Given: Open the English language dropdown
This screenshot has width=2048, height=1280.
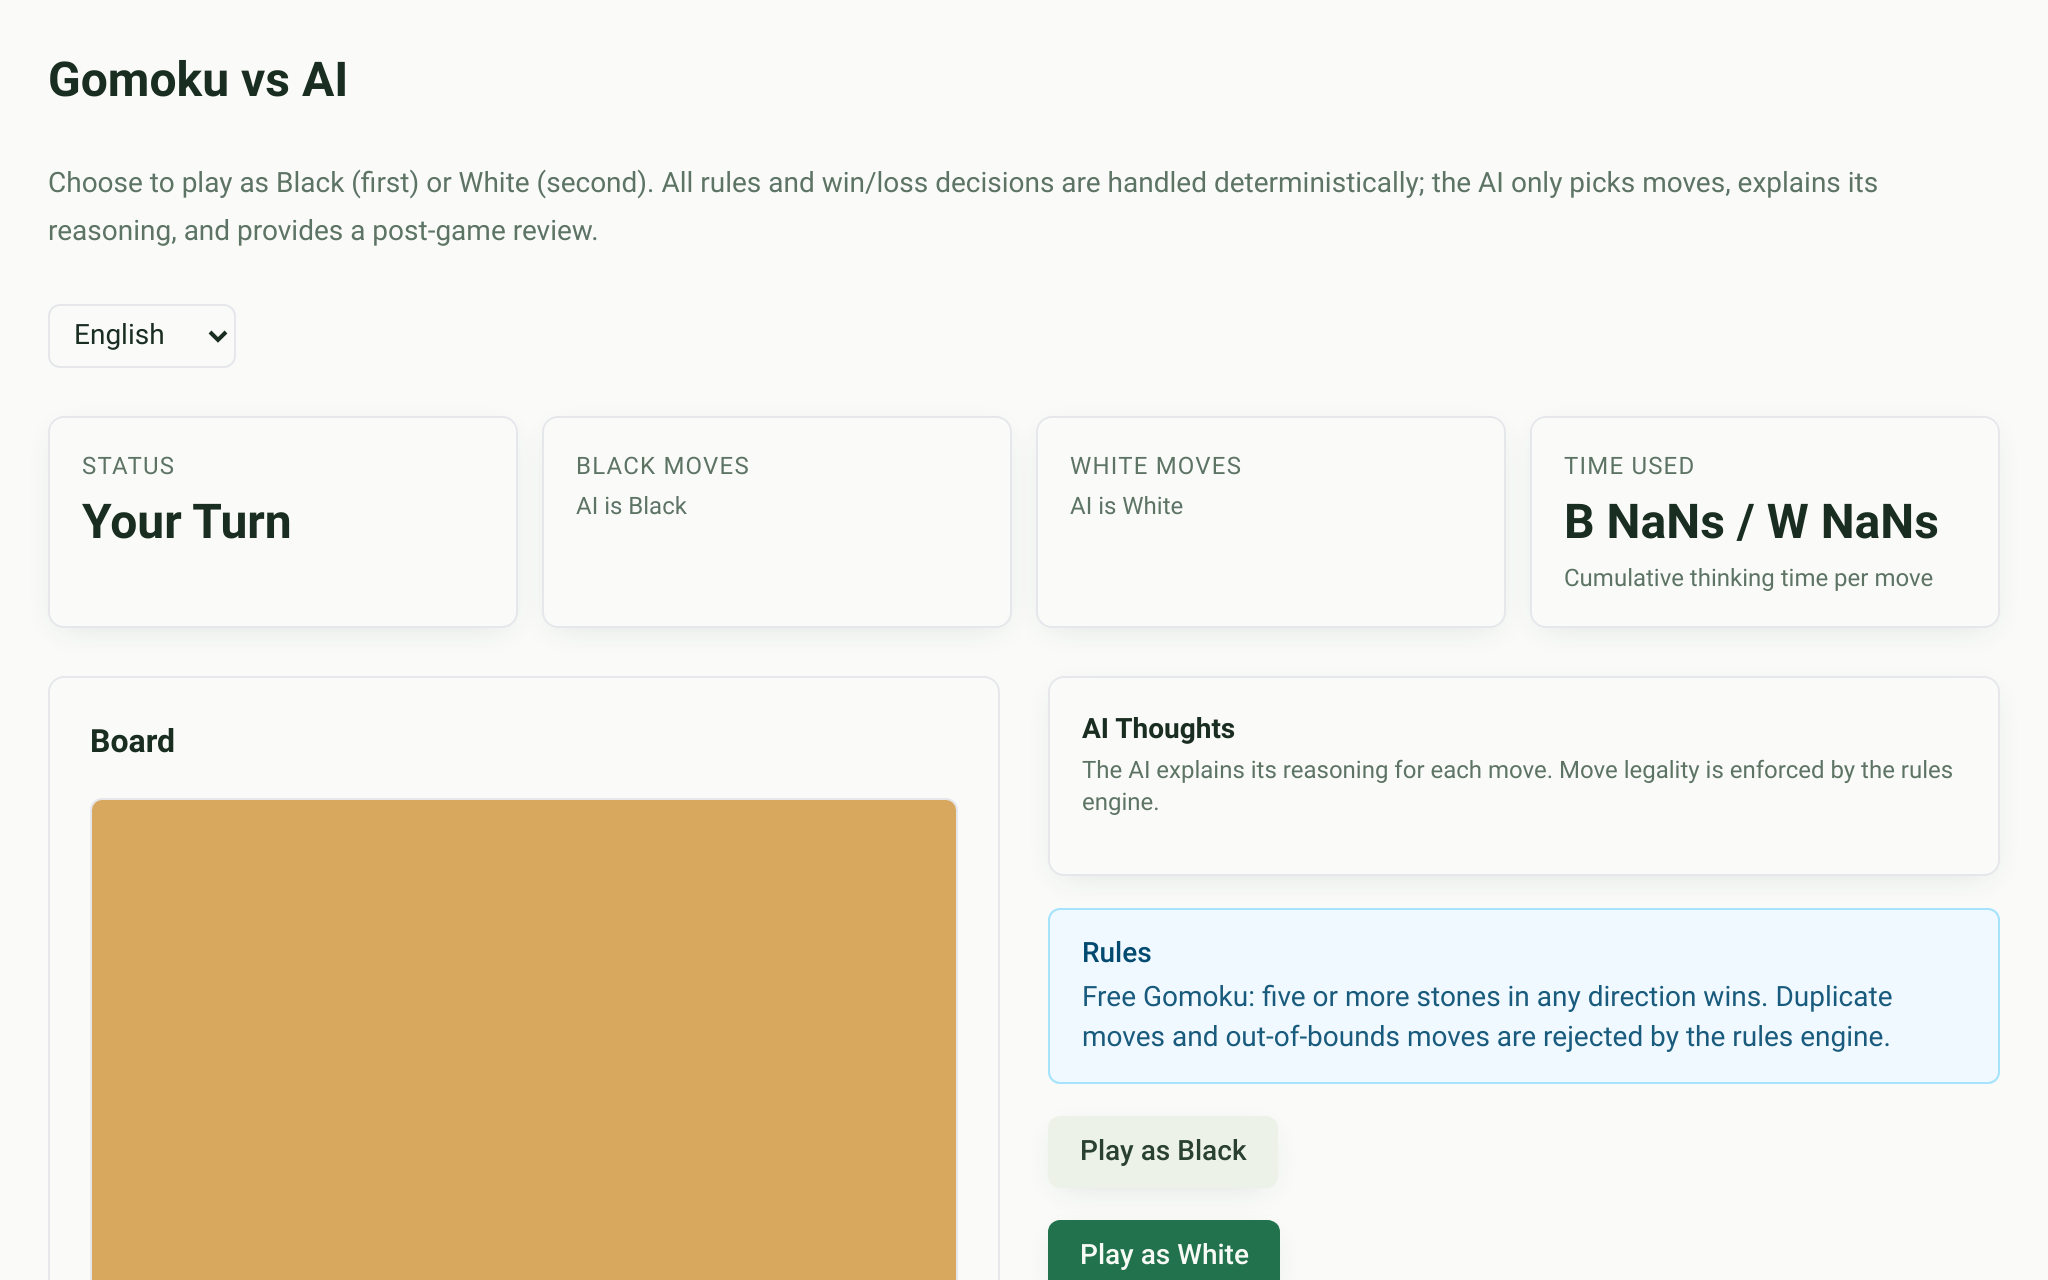Looking at the screenshot, I should tap(142, 336).
